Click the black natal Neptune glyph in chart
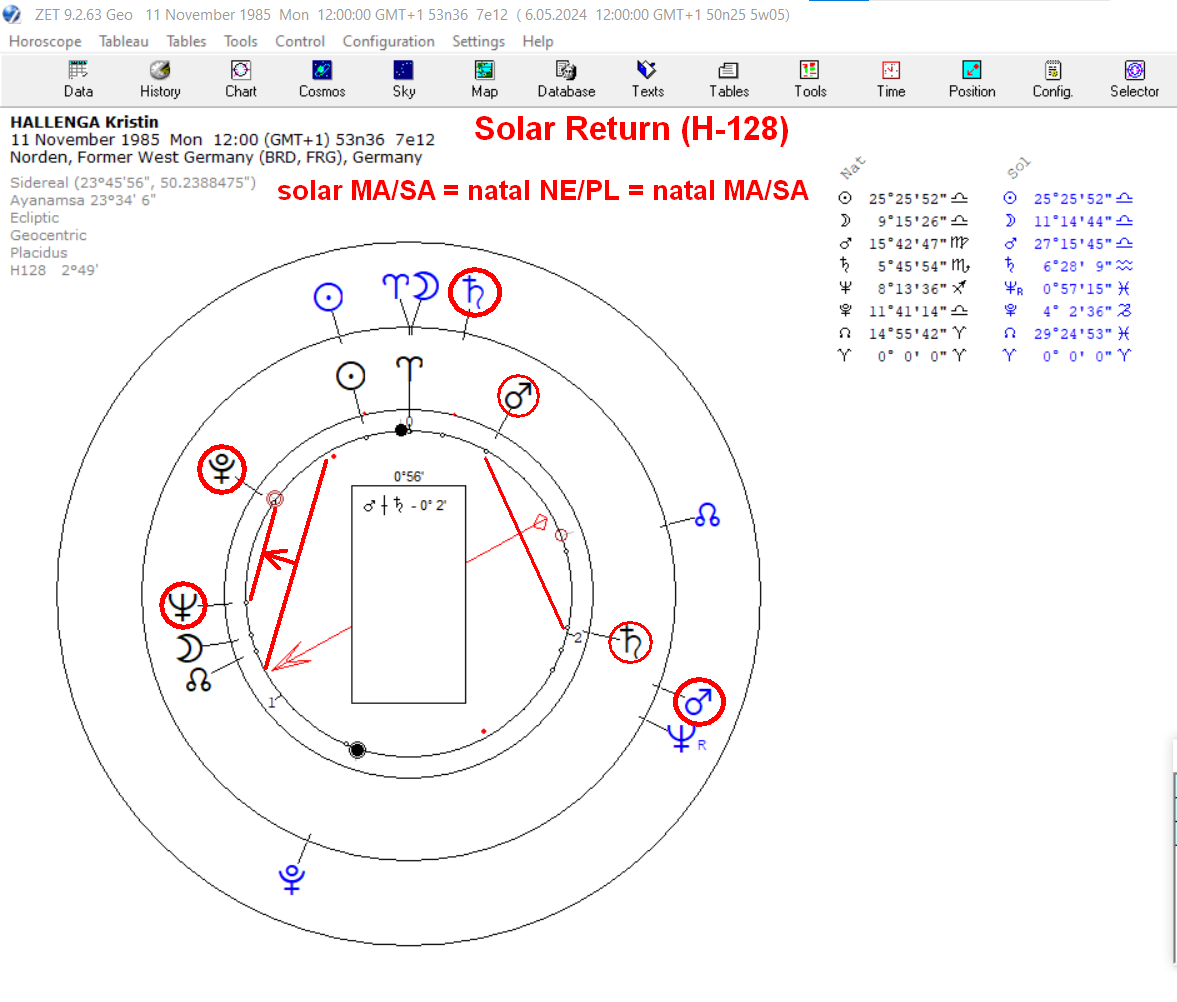Viewport: 1177px width, 1002px height. [183, 605]
